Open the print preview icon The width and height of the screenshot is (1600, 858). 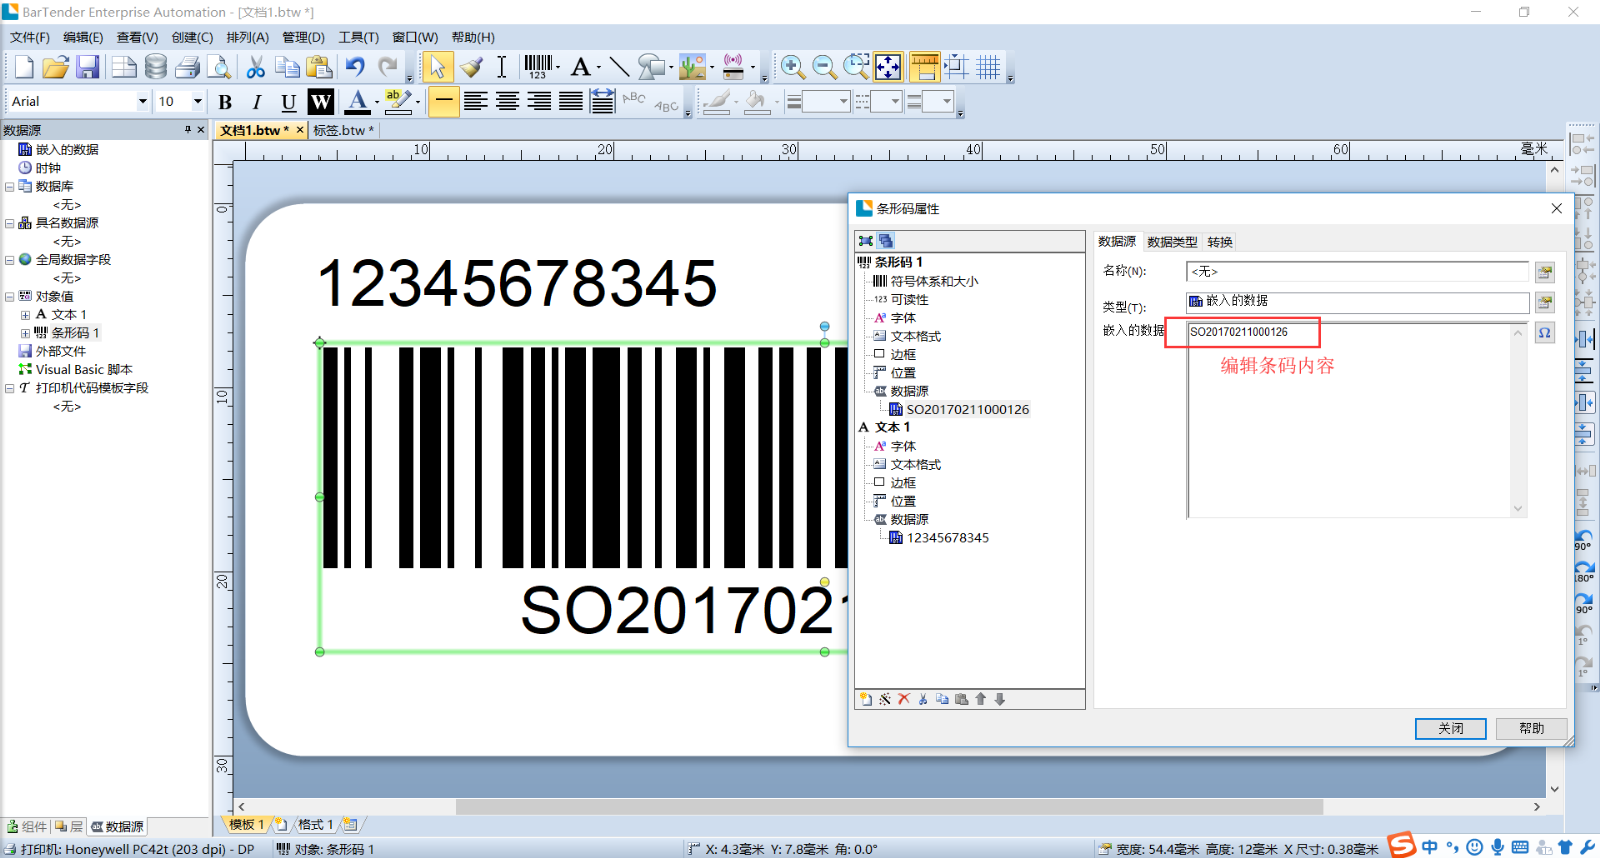(219, 67)
